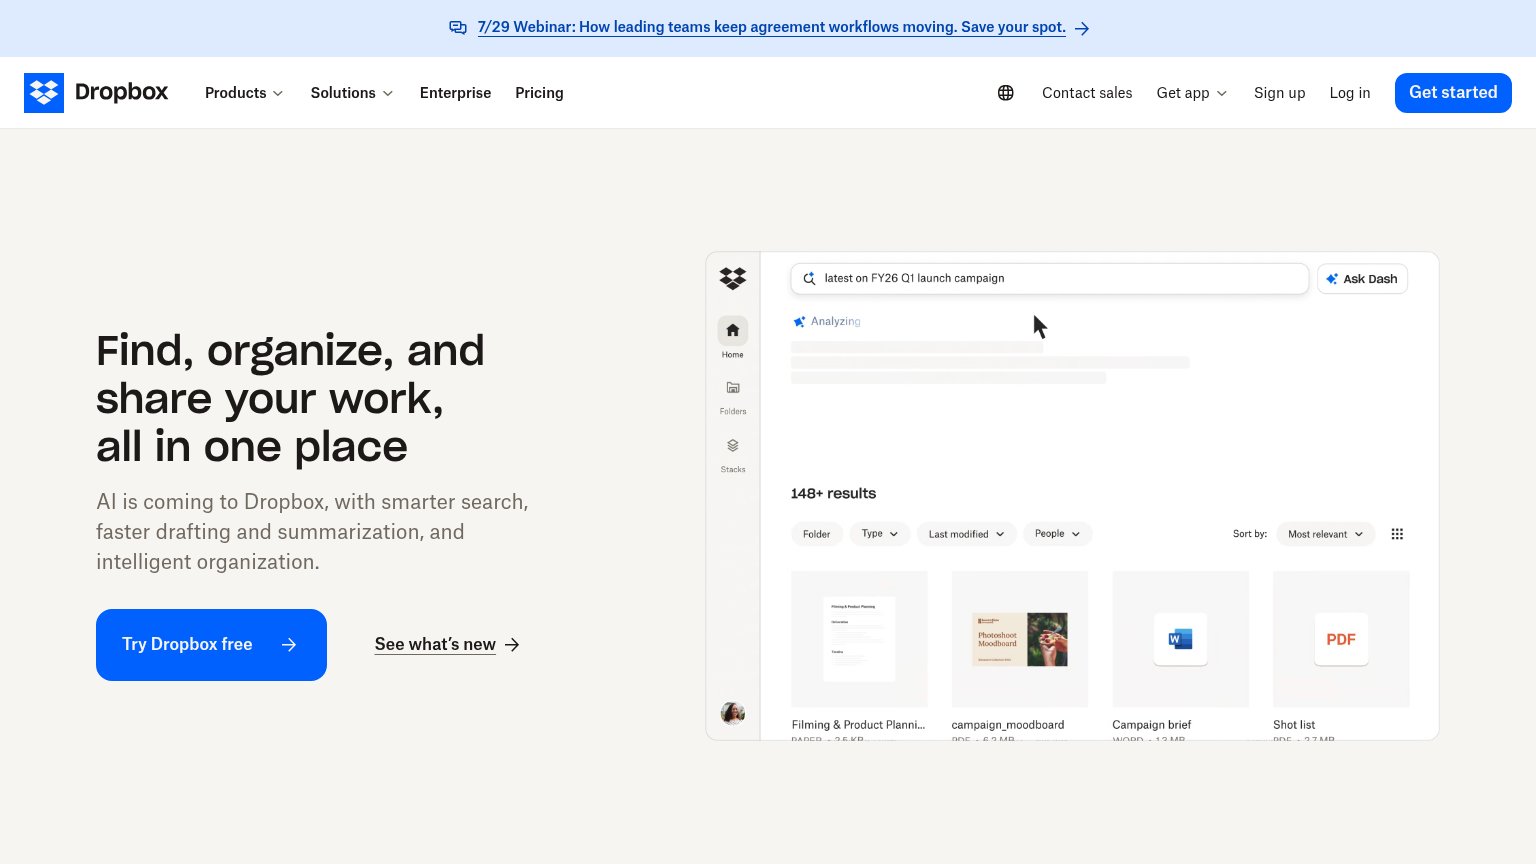This screenshot has height=864, width=1536.
Task: Change sort order from Most relevant
Action: 1325,534
